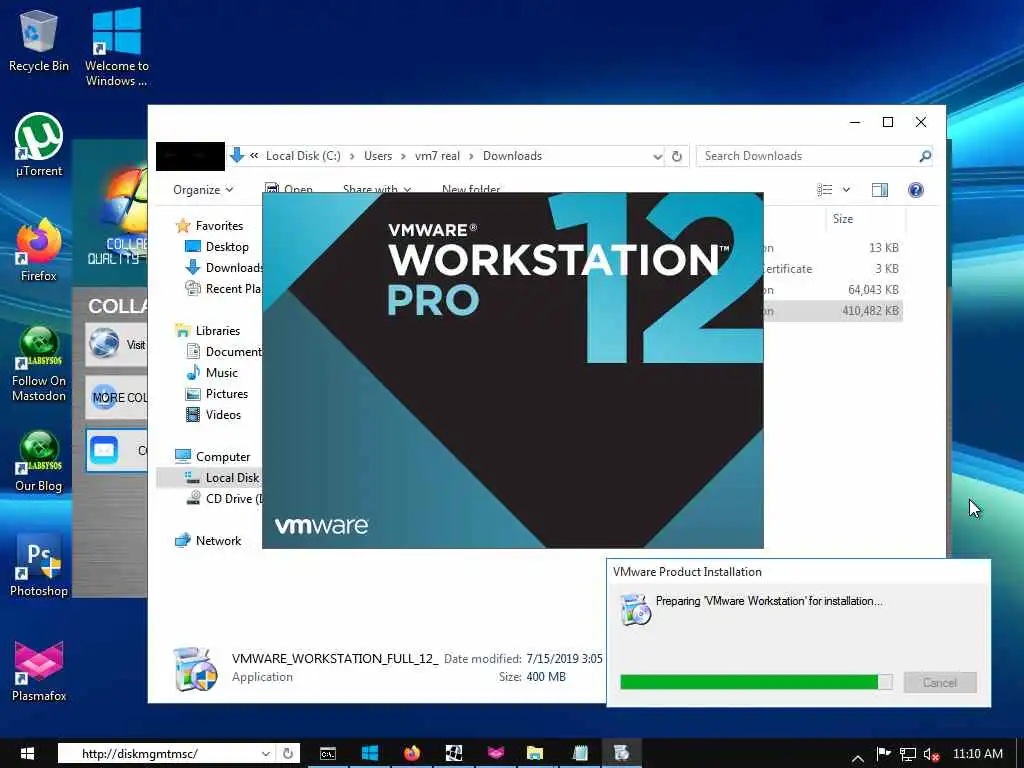1024x768 pixels.
Task: Expand the address bar history dropdown
Action: click(657, 157)
